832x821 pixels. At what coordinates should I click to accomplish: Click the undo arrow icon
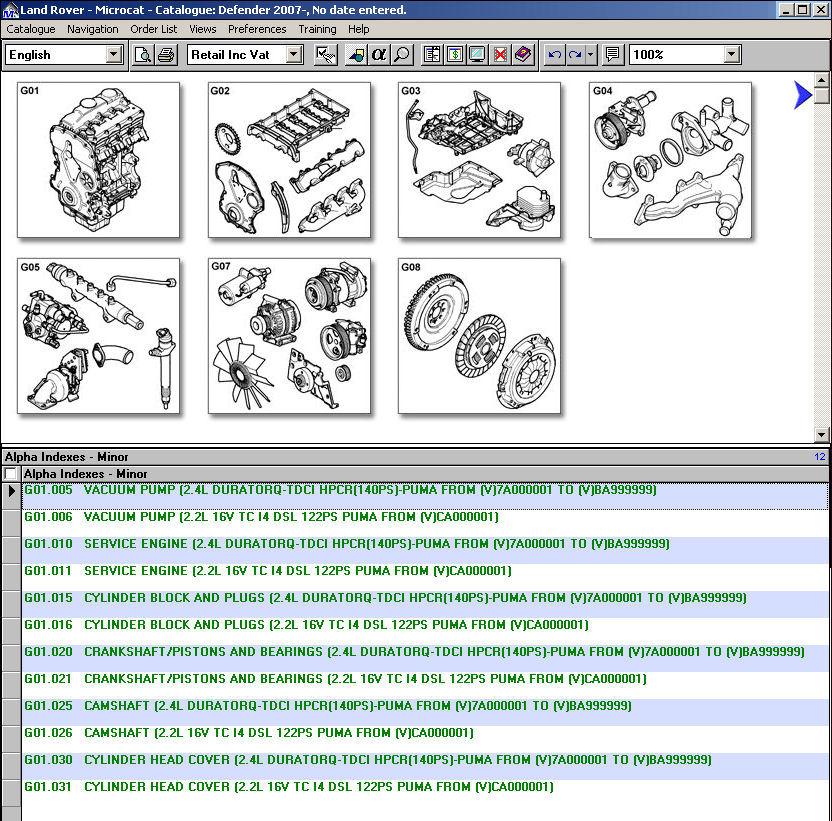[554, 55]
